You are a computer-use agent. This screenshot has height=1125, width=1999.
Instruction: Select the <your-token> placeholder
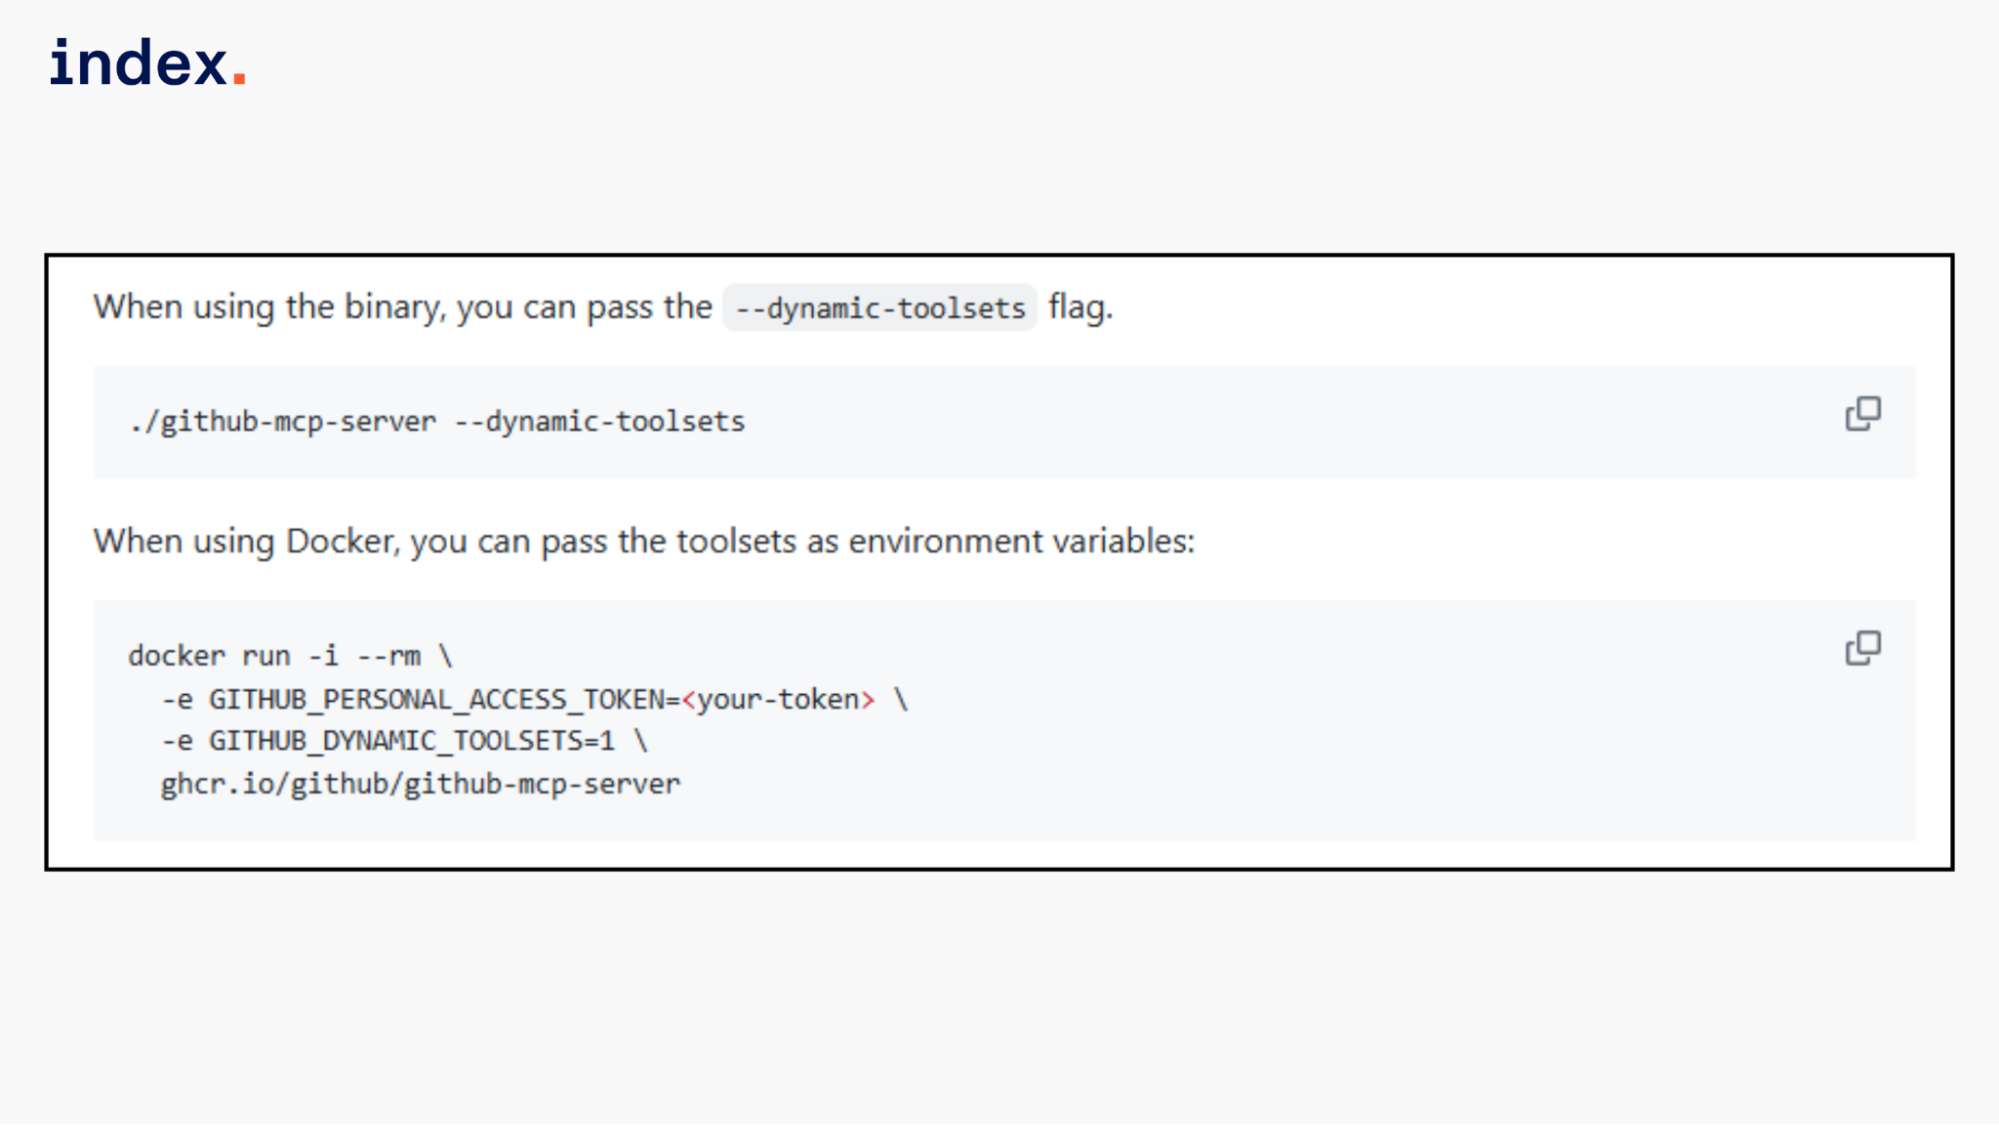[778, 700]
